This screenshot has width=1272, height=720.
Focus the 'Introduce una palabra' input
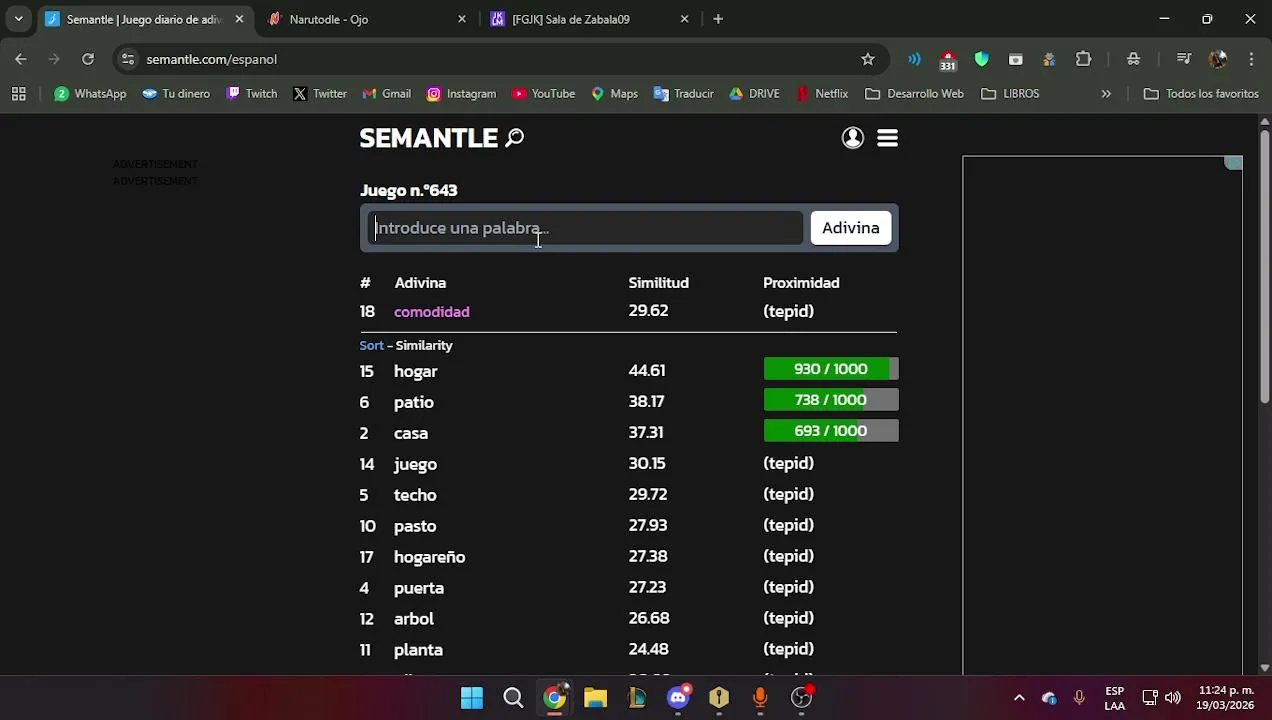click(585, 228)
